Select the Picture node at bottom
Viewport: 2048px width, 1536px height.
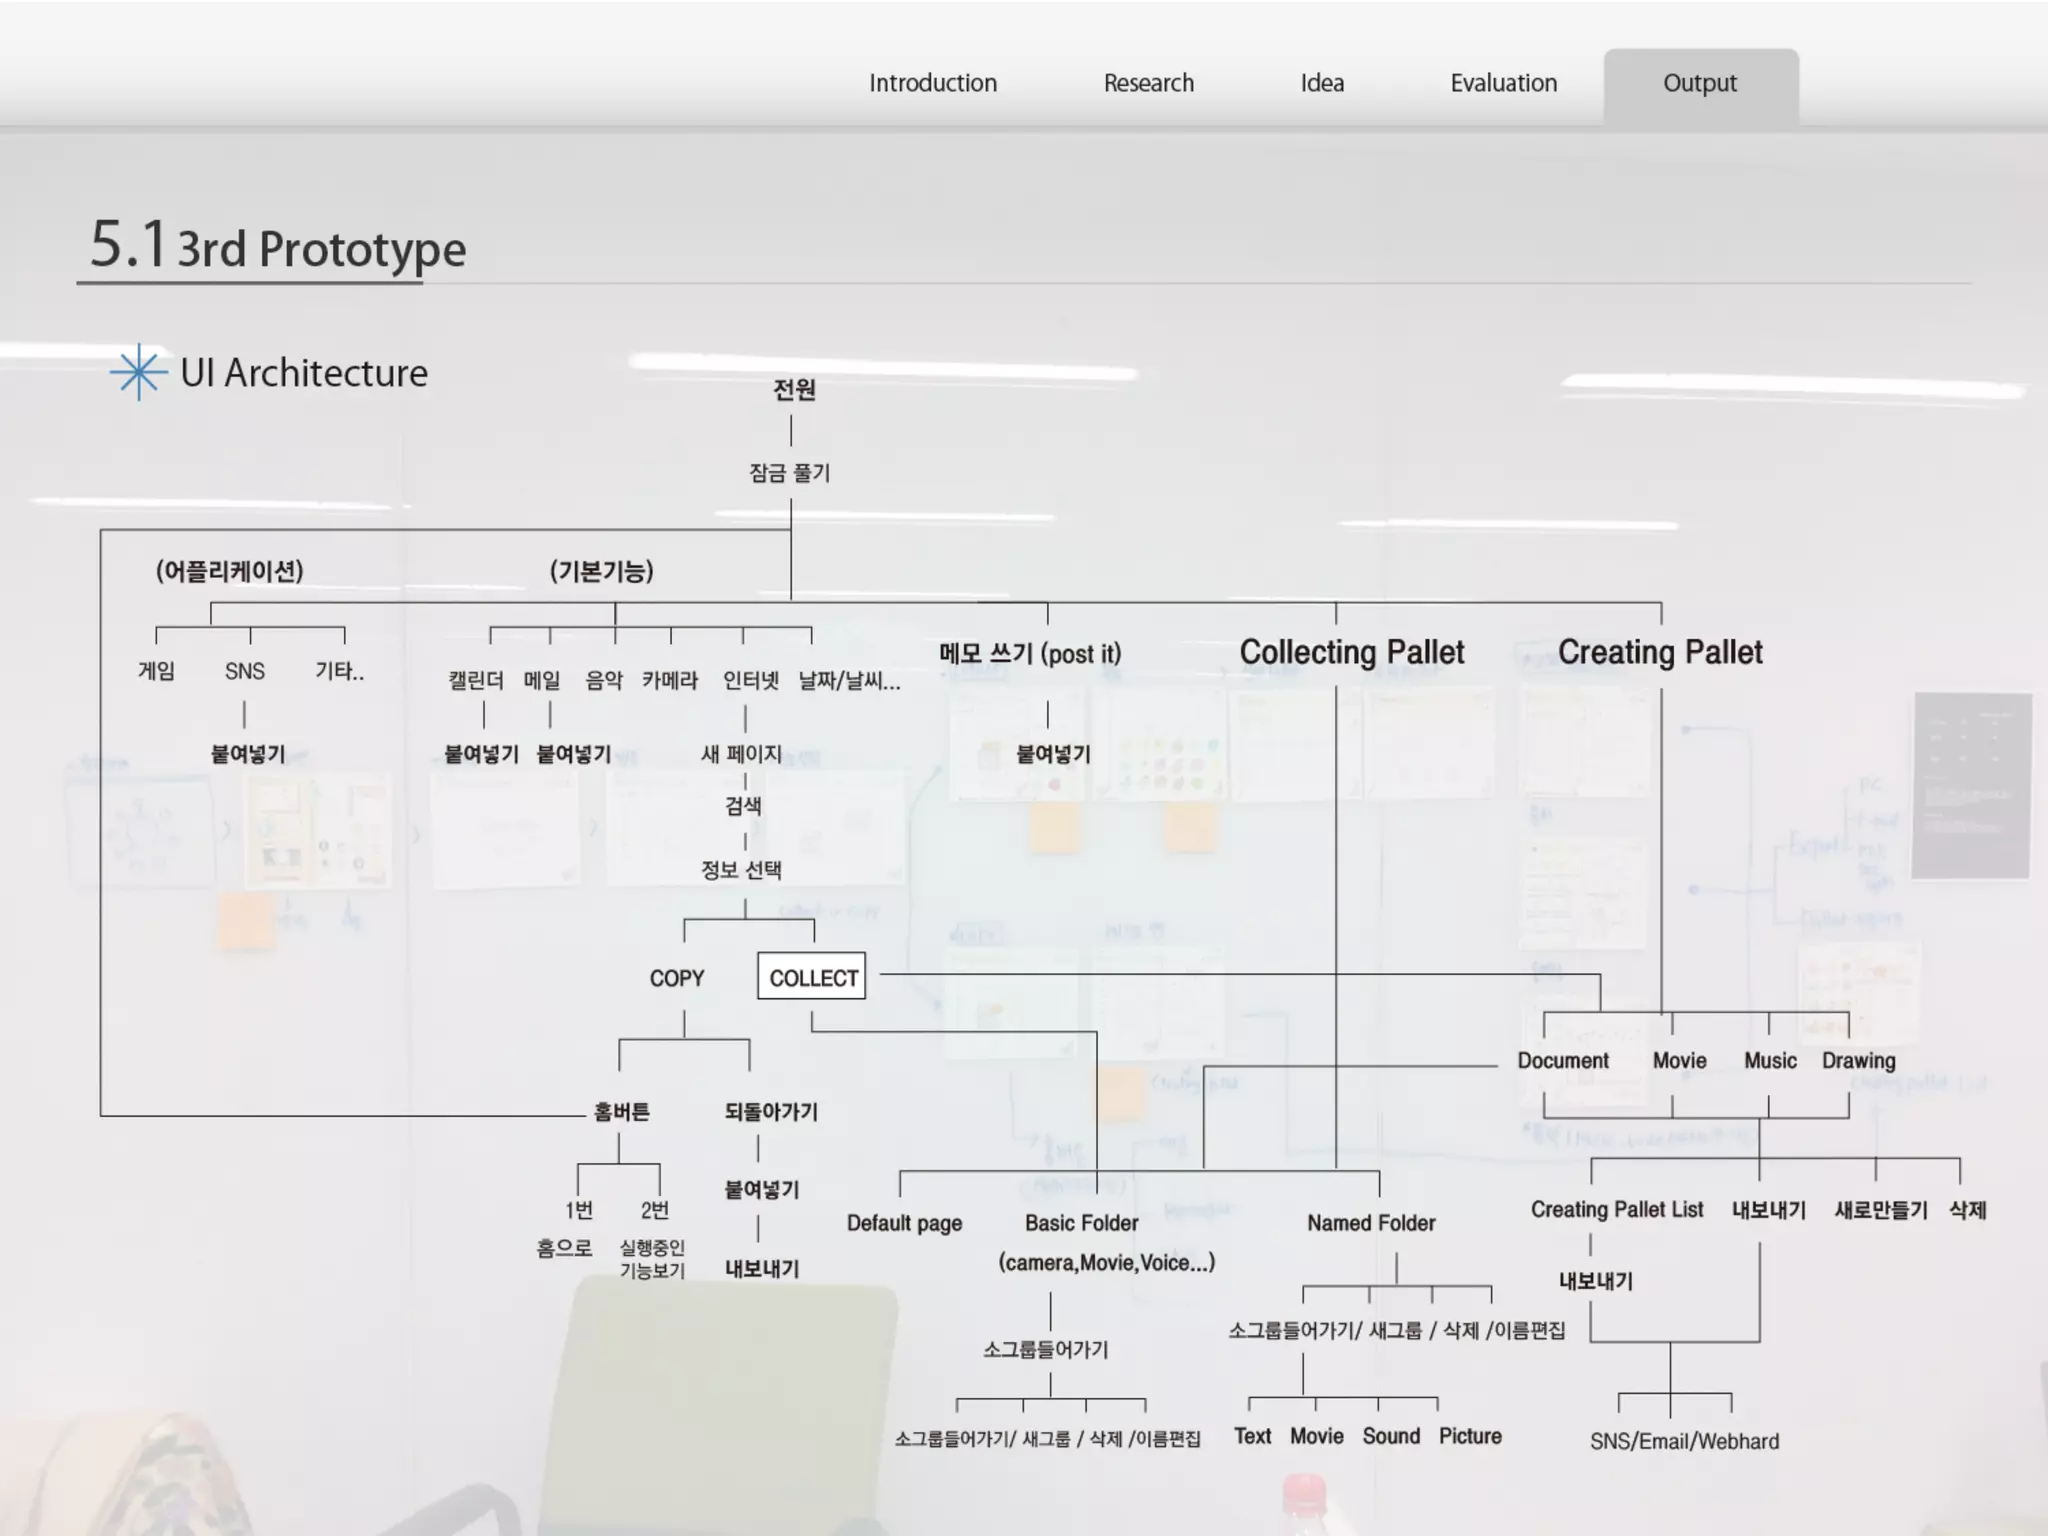pos(1470,1436)
